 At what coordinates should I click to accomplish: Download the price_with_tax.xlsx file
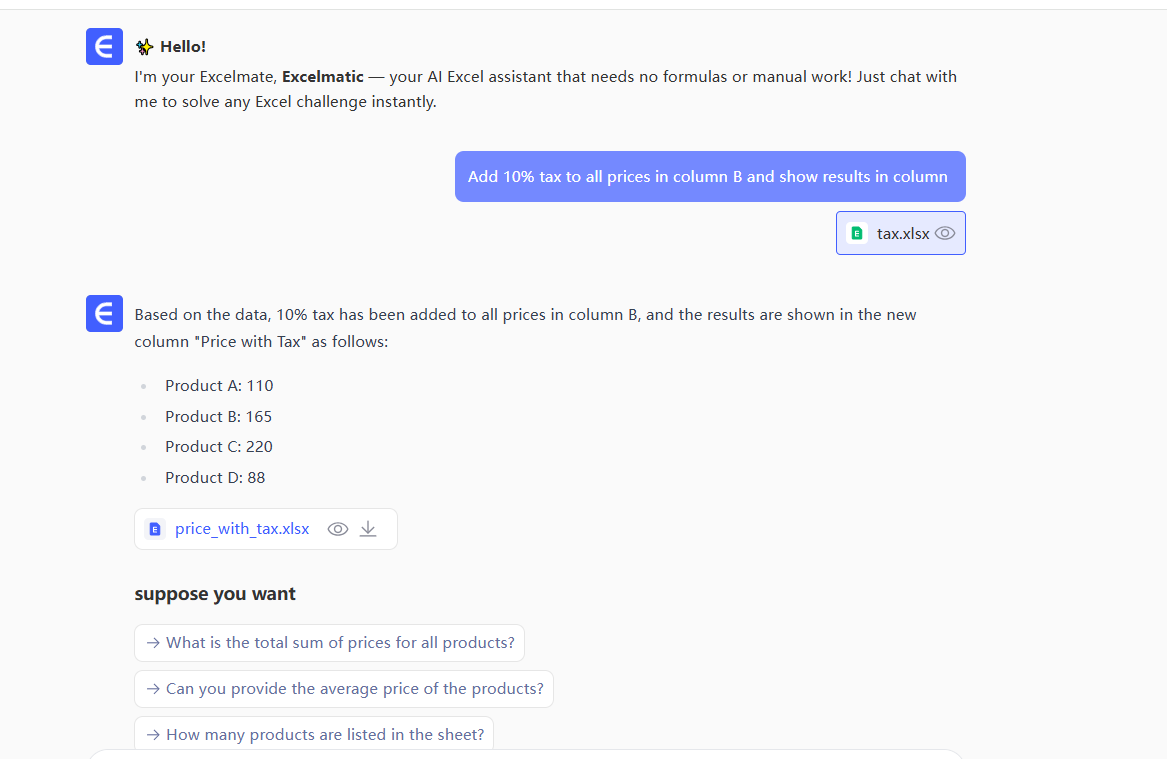[x=368, y=529]
